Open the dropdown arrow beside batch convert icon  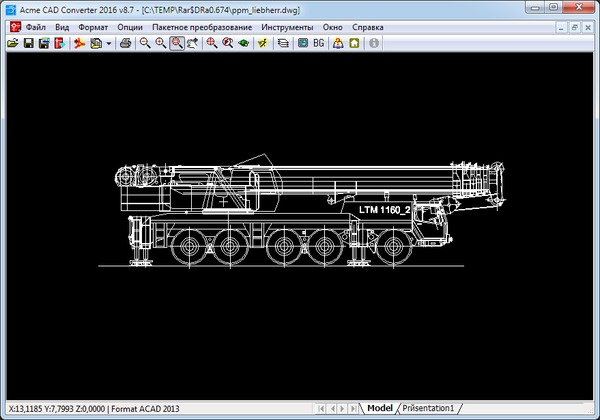point(109,44)
